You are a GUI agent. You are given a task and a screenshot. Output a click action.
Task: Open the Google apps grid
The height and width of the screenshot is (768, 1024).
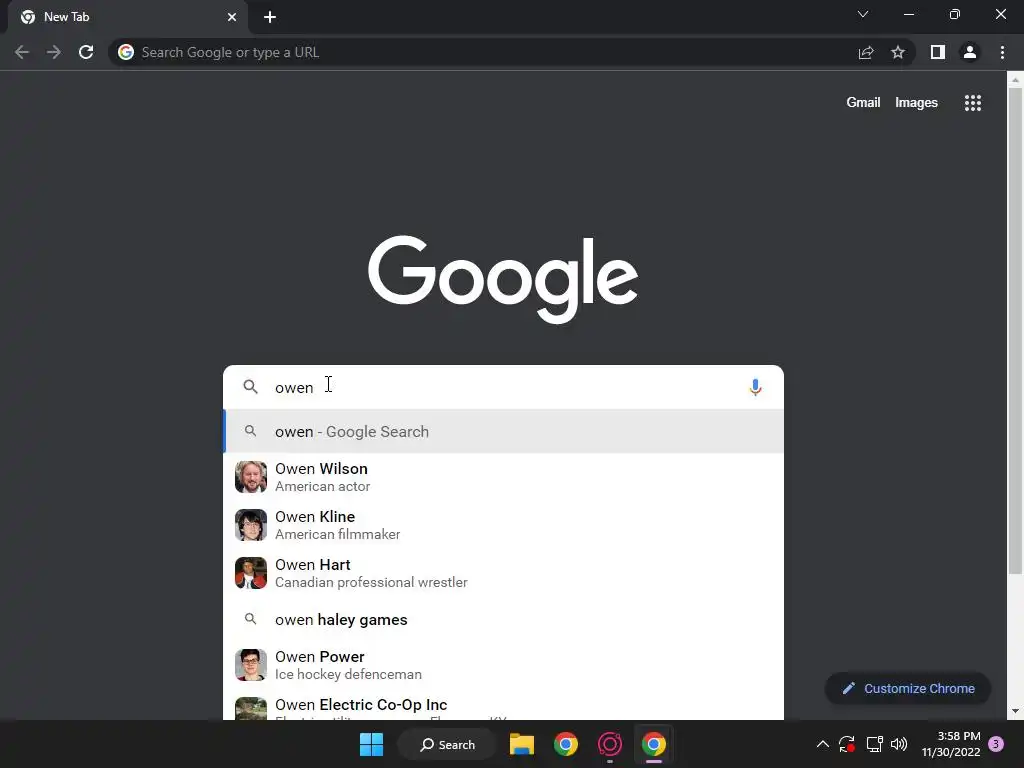tap(973, 103)
